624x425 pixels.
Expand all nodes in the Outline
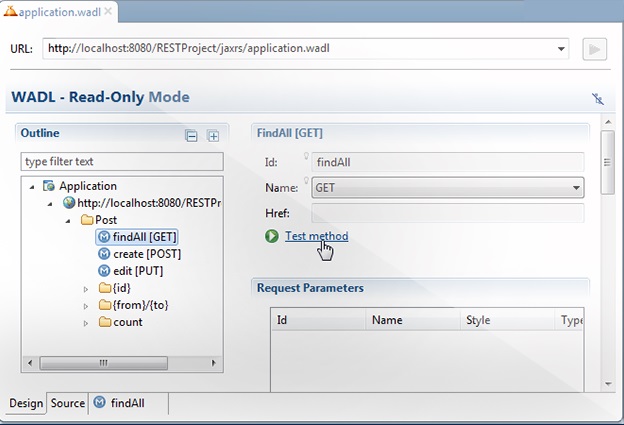(213, 135)
